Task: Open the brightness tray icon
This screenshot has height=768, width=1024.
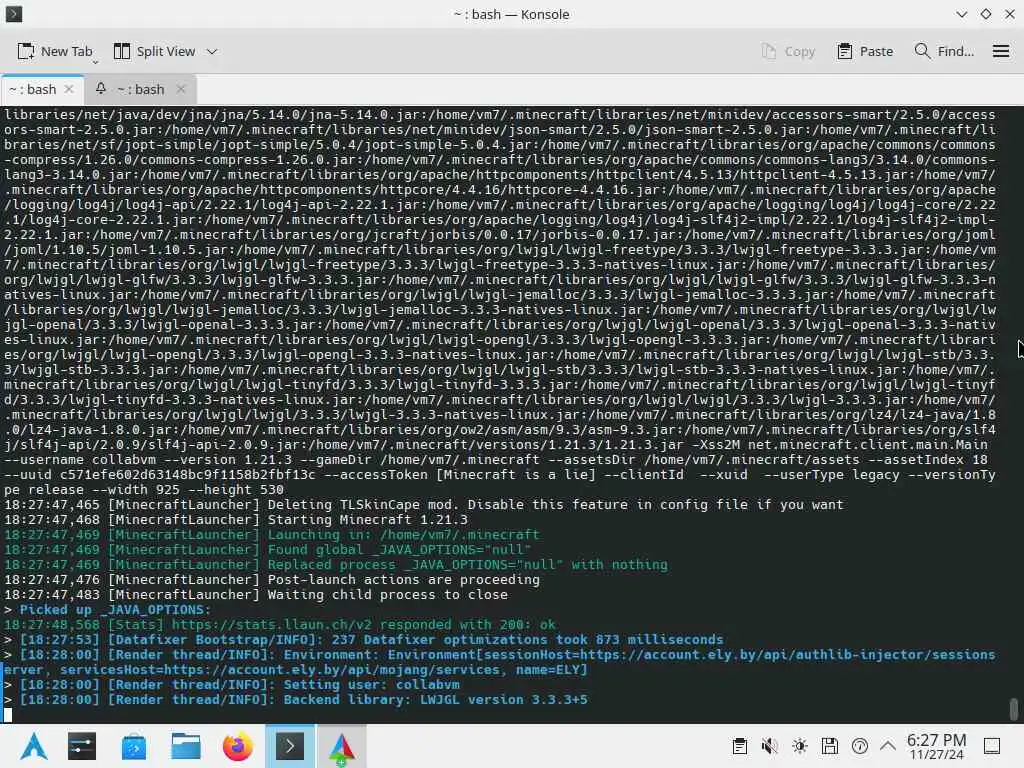Action: click(800, 746)
